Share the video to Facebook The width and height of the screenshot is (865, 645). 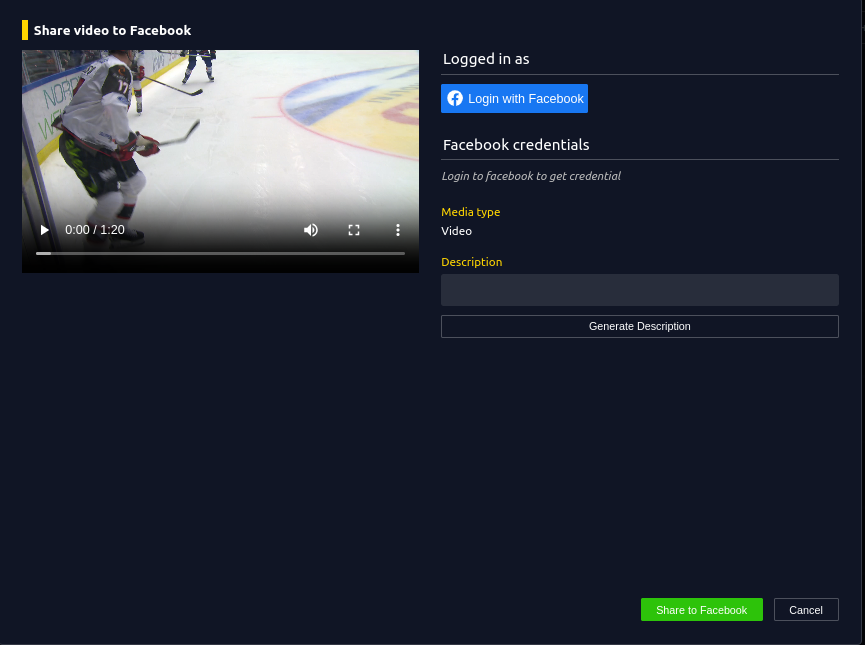click(x=701, y=609)
